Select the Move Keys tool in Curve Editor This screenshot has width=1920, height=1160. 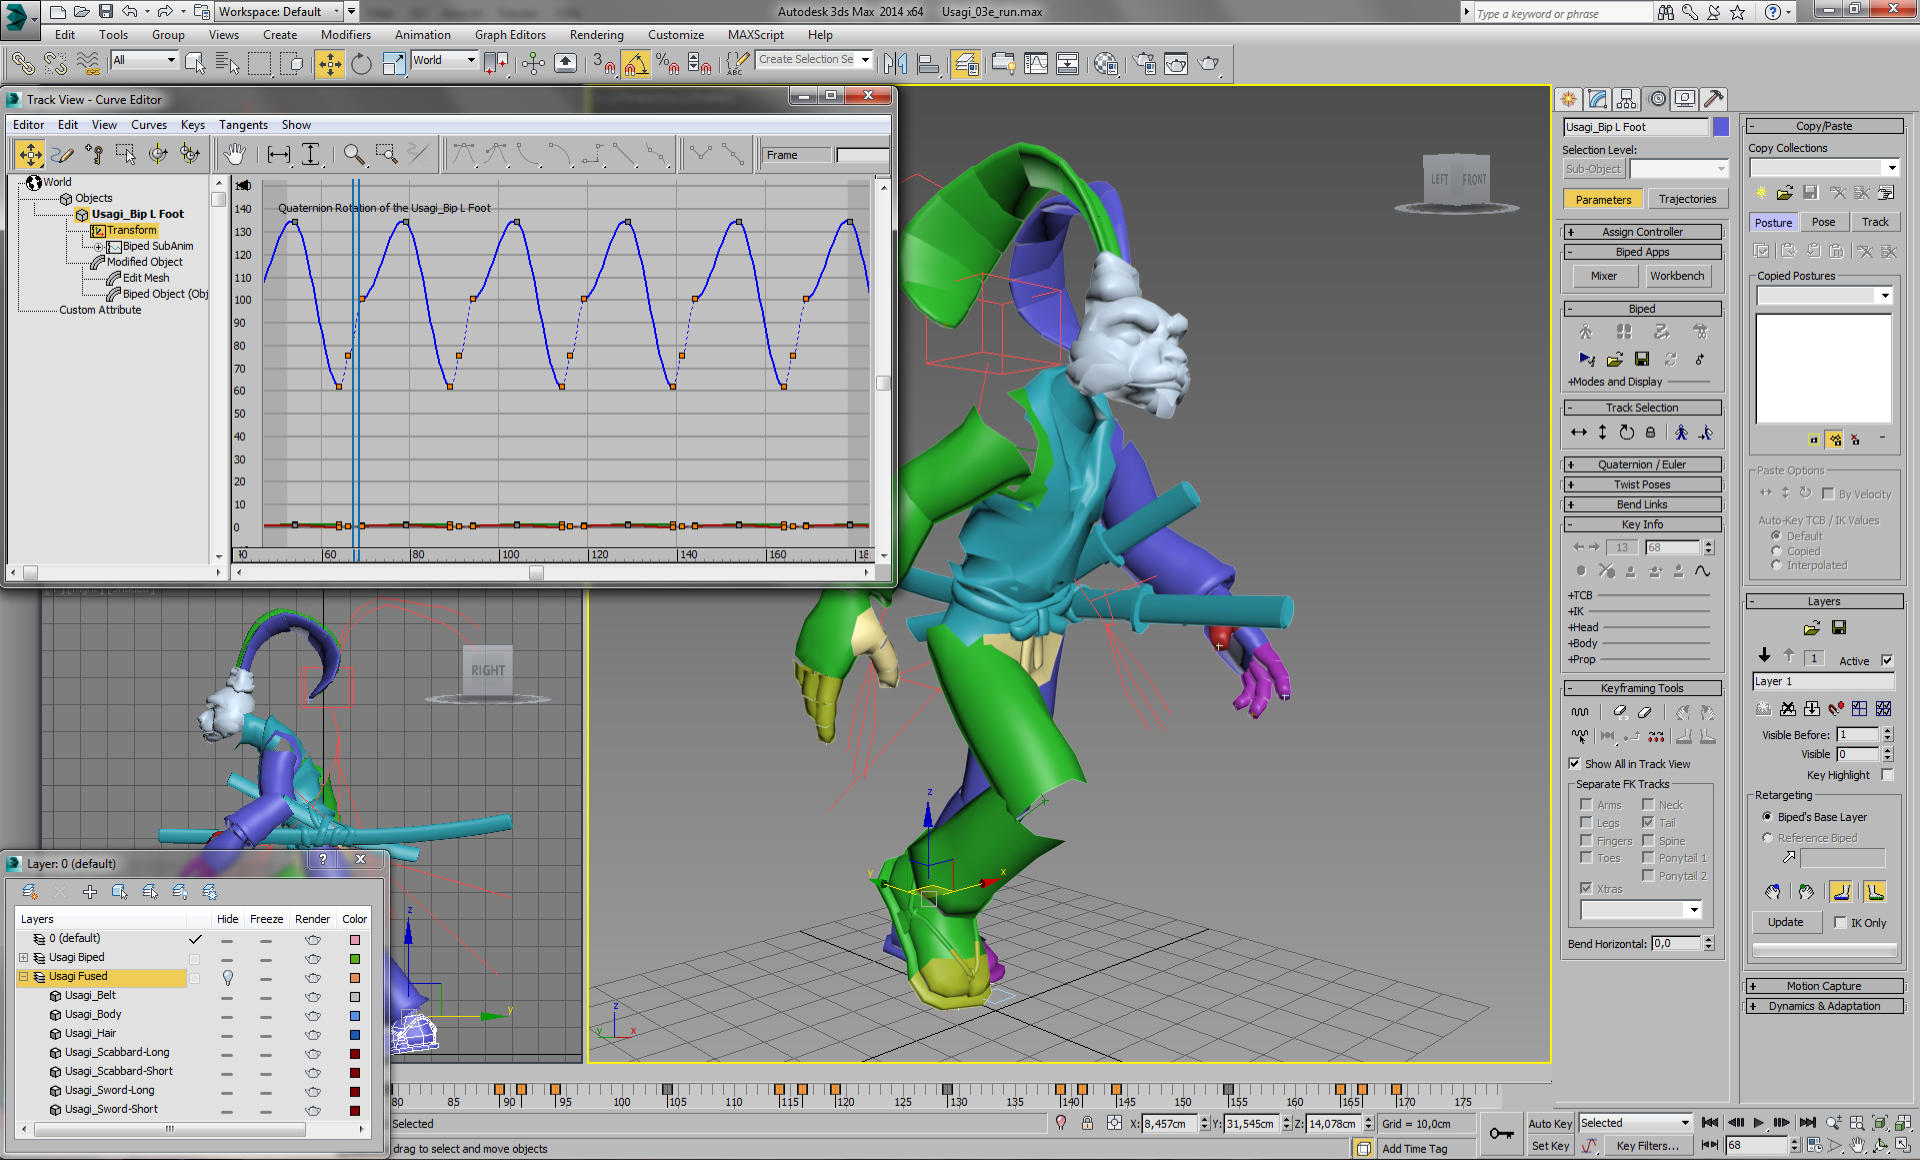tap(30, 154)
